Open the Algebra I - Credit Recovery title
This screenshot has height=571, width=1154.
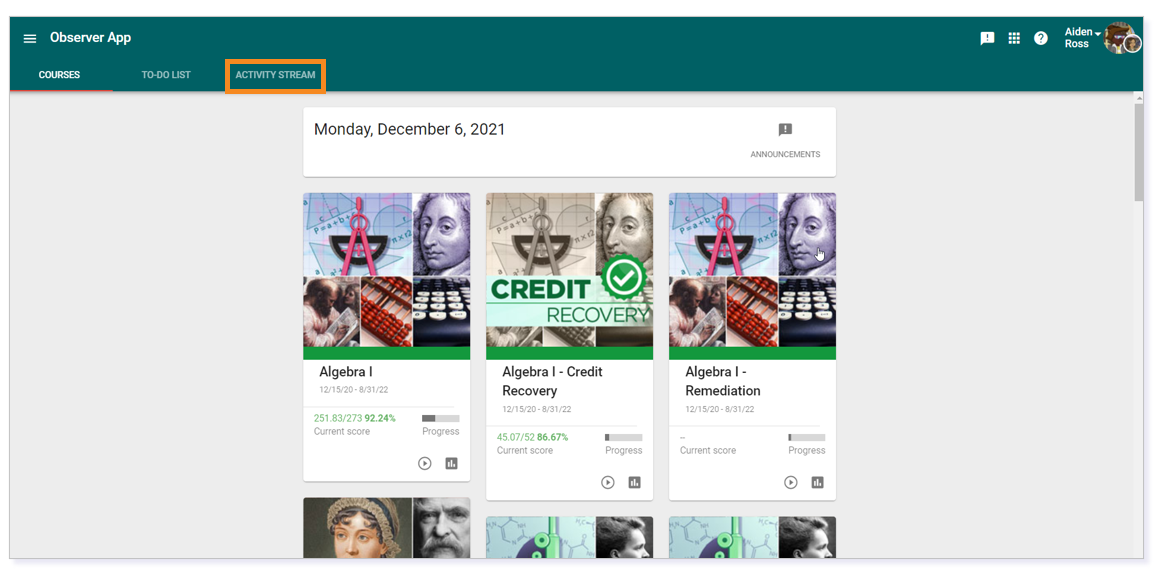[x=553, y=381]
